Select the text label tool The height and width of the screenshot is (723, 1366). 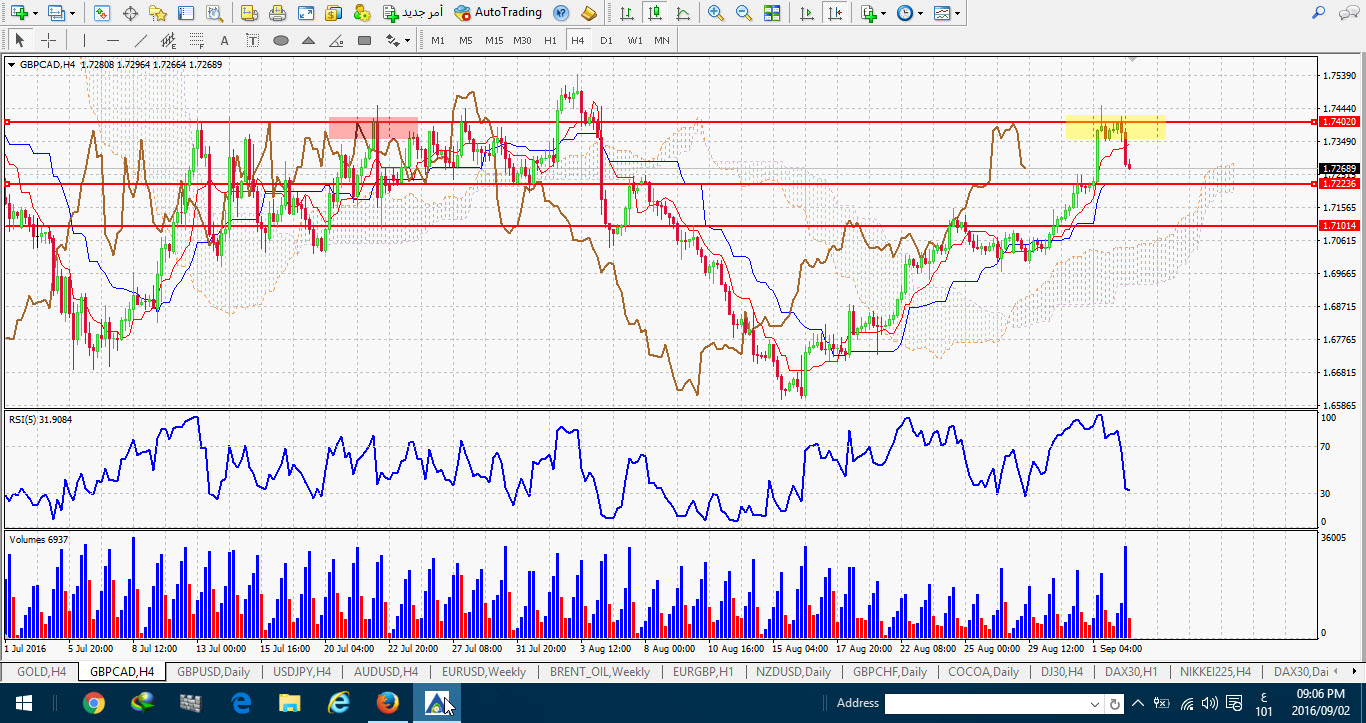point(252,40)
